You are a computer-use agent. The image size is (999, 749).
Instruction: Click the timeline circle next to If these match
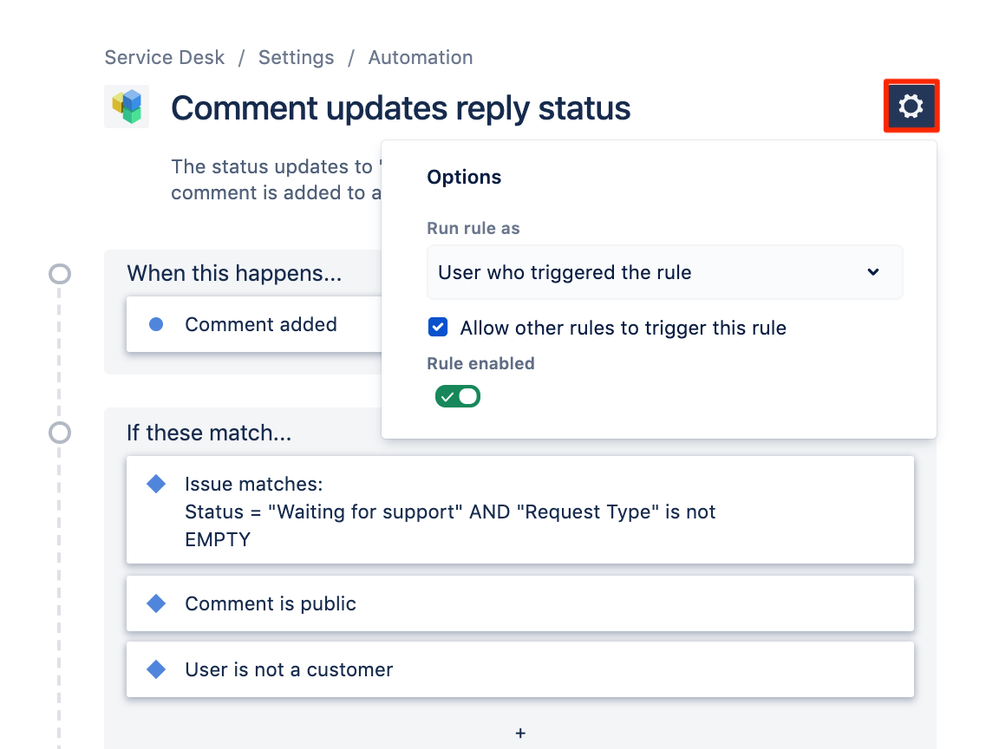pos(59,433)
